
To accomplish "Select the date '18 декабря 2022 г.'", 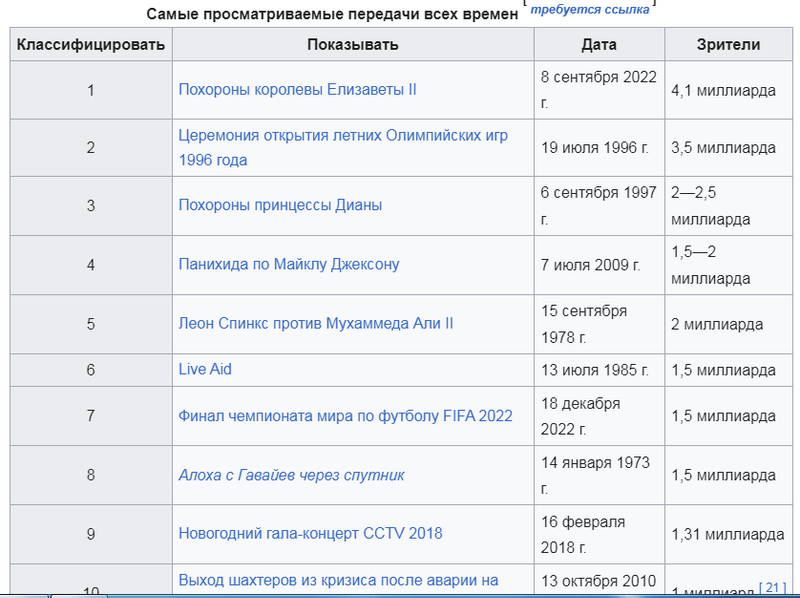I will tap(581, 416).
